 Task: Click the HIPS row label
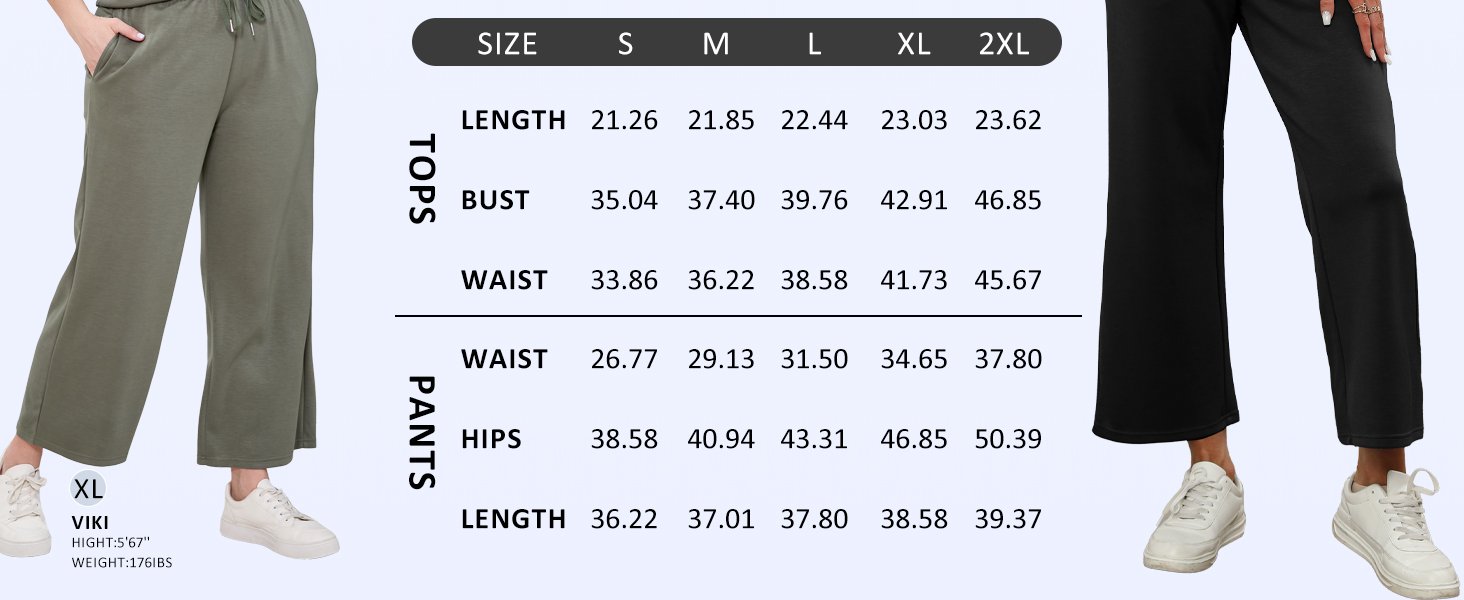[492, 439]
